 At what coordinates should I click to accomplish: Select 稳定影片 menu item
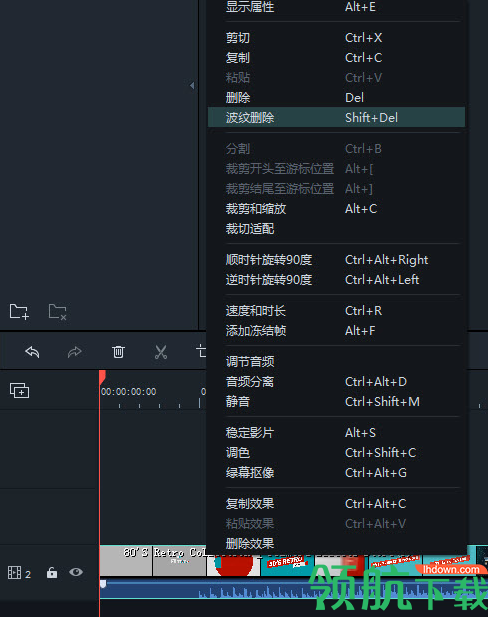(336, 433)
